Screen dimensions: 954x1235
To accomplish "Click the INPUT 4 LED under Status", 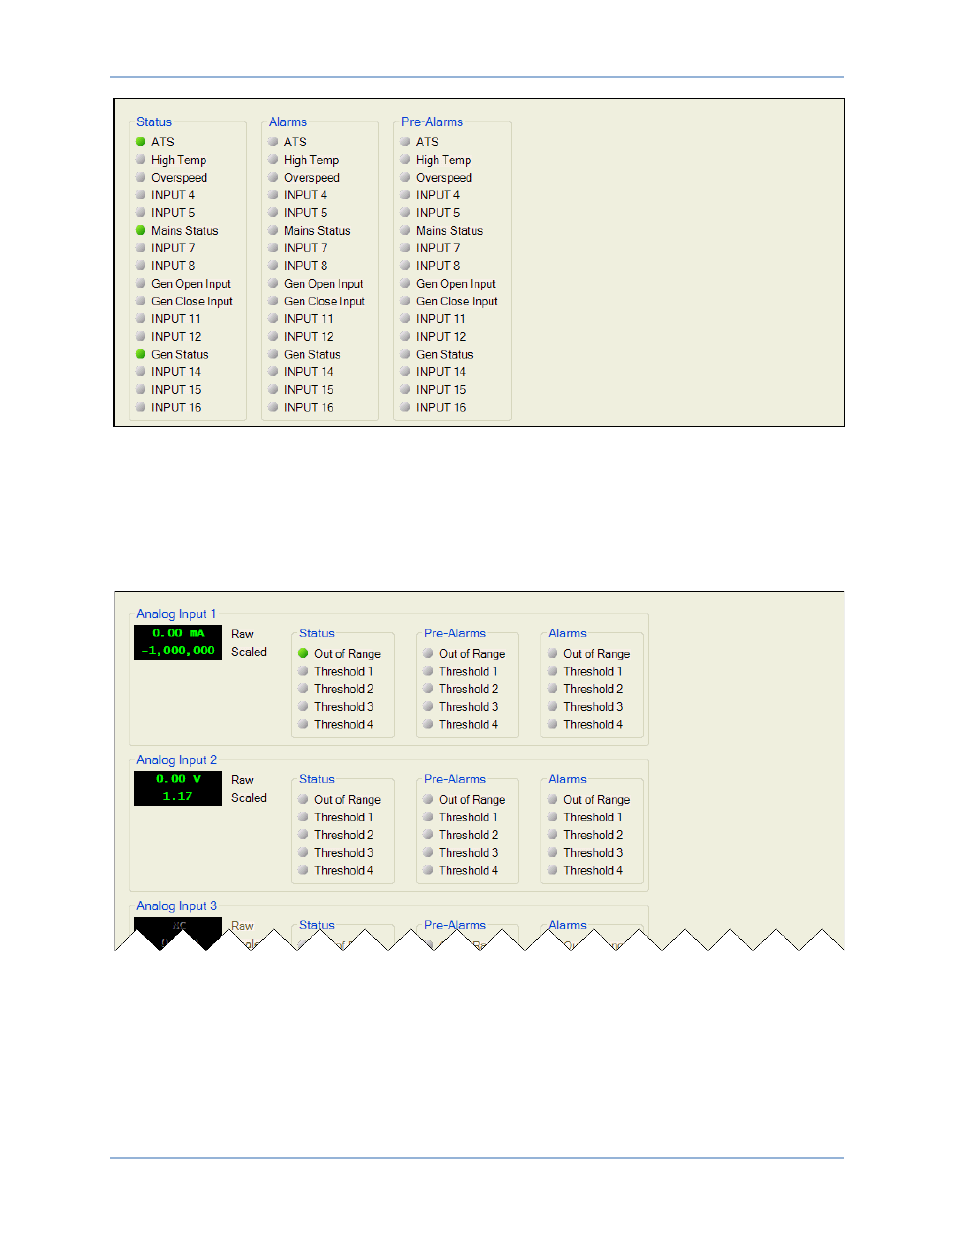I will coord(141,195).
